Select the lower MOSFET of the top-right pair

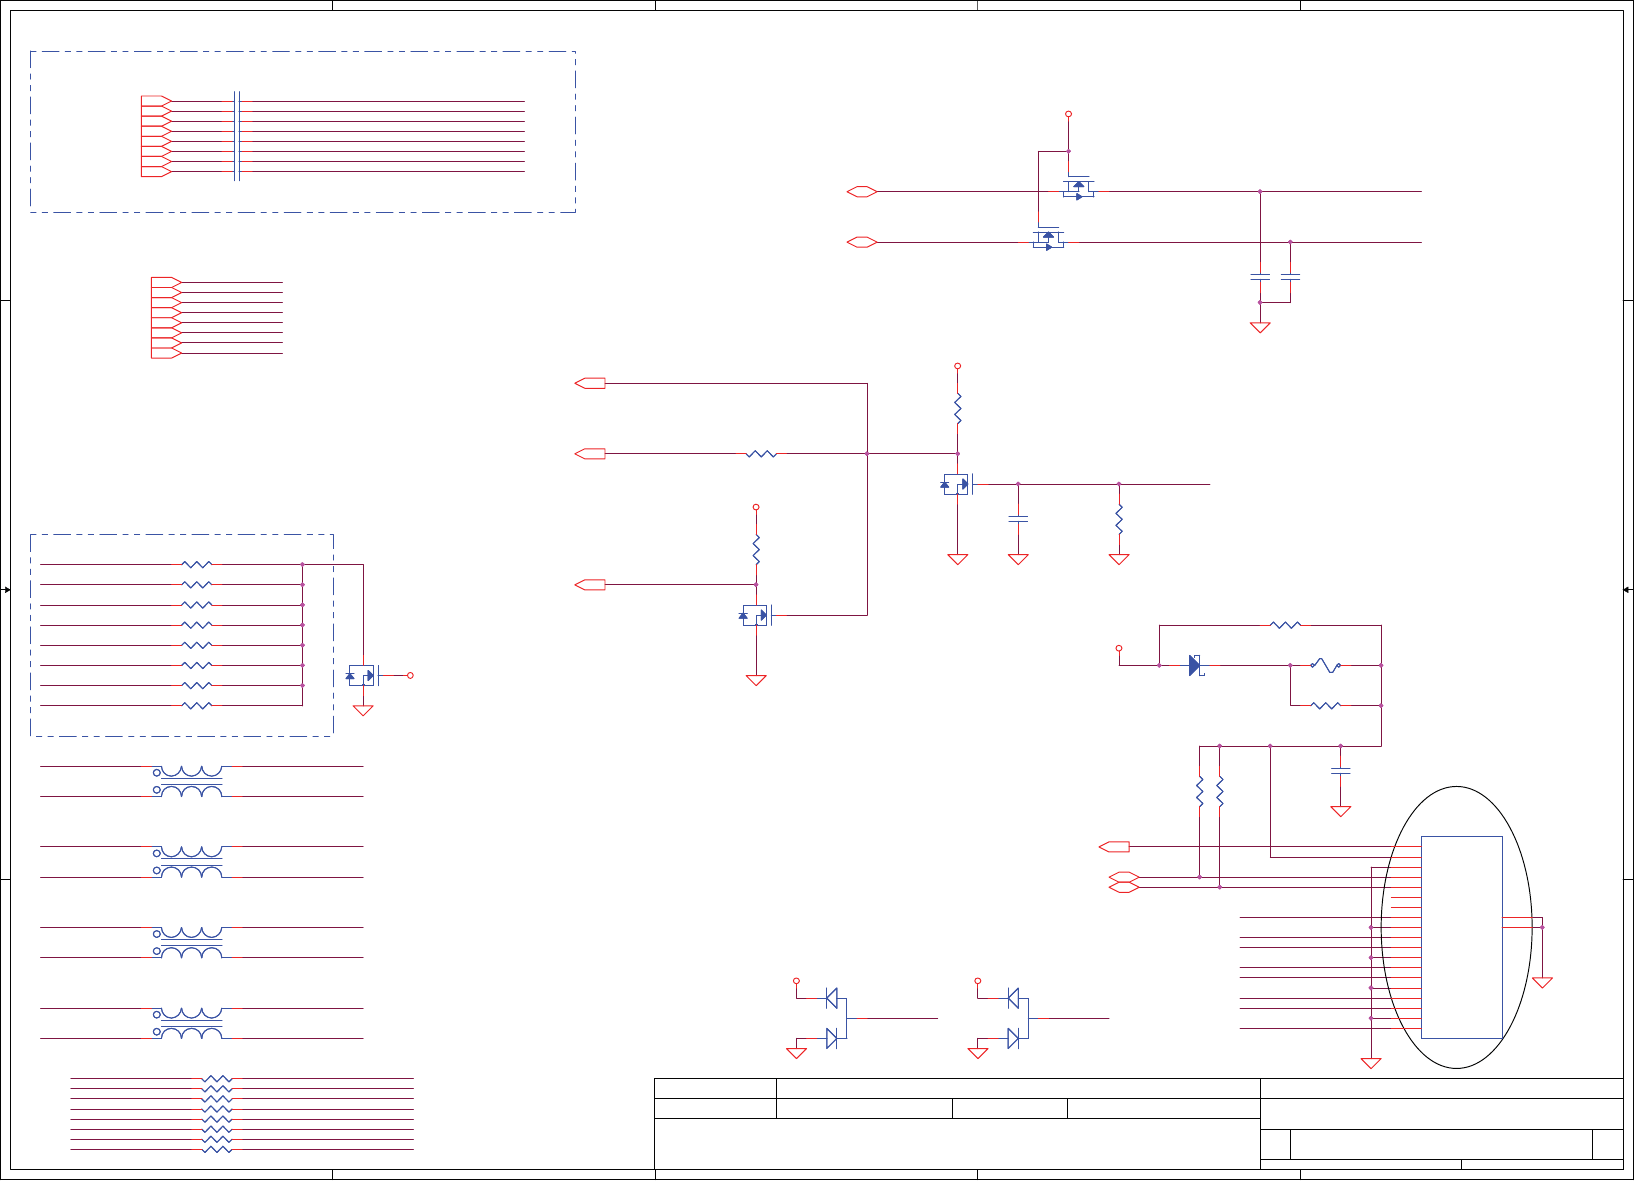1048,240
